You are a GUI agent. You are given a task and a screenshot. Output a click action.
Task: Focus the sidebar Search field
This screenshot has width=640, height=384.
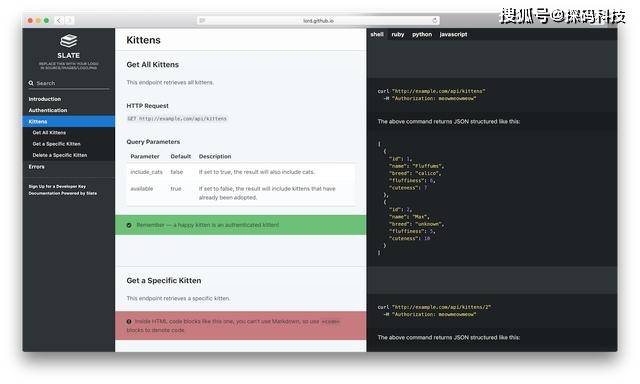pos(69,83)
